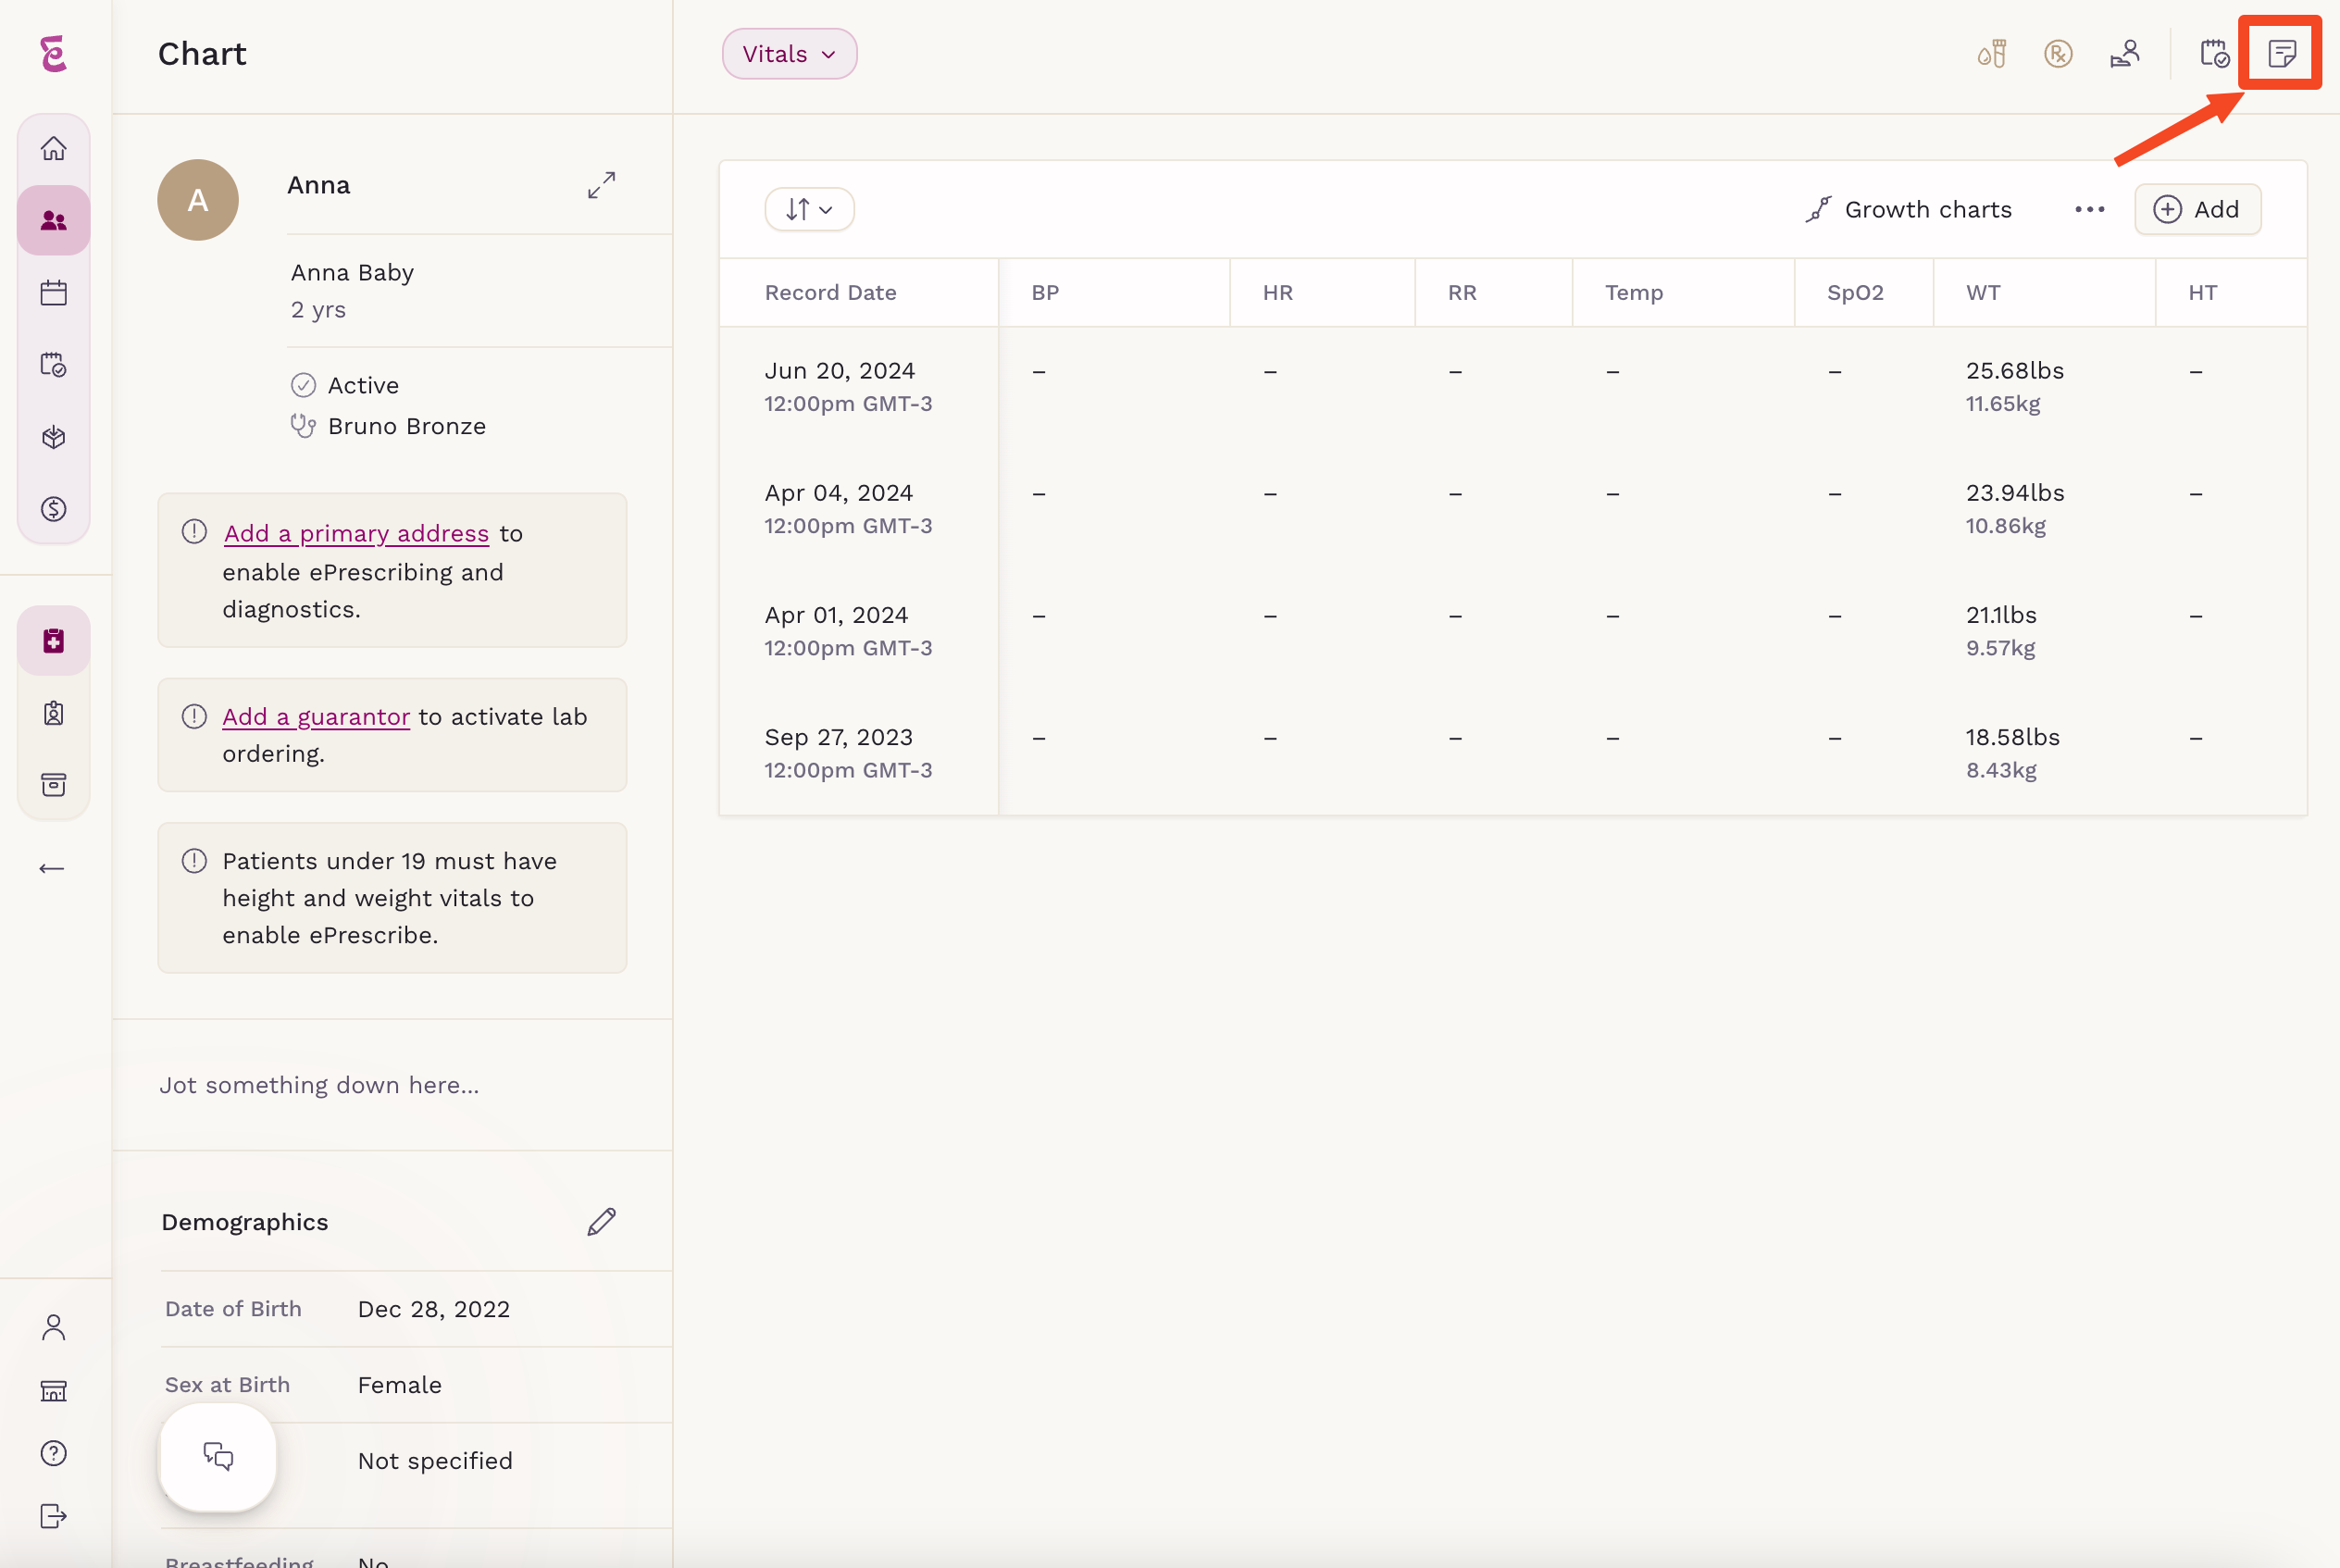
Task: Click the back arrow in sidebar
Action: [x=52, y=869]
